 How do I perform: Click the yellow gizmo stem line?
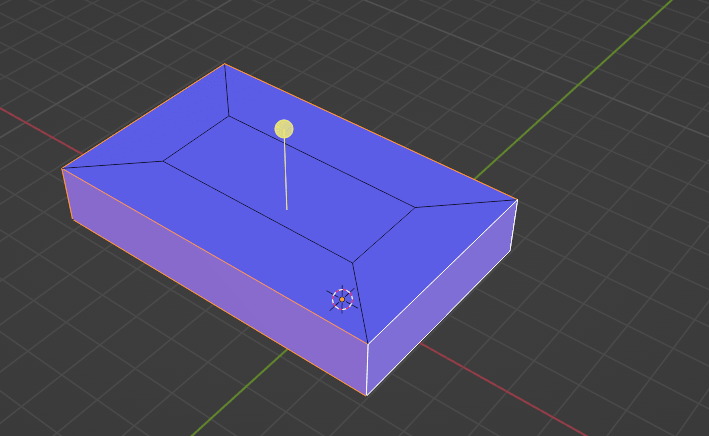[286, 175]
